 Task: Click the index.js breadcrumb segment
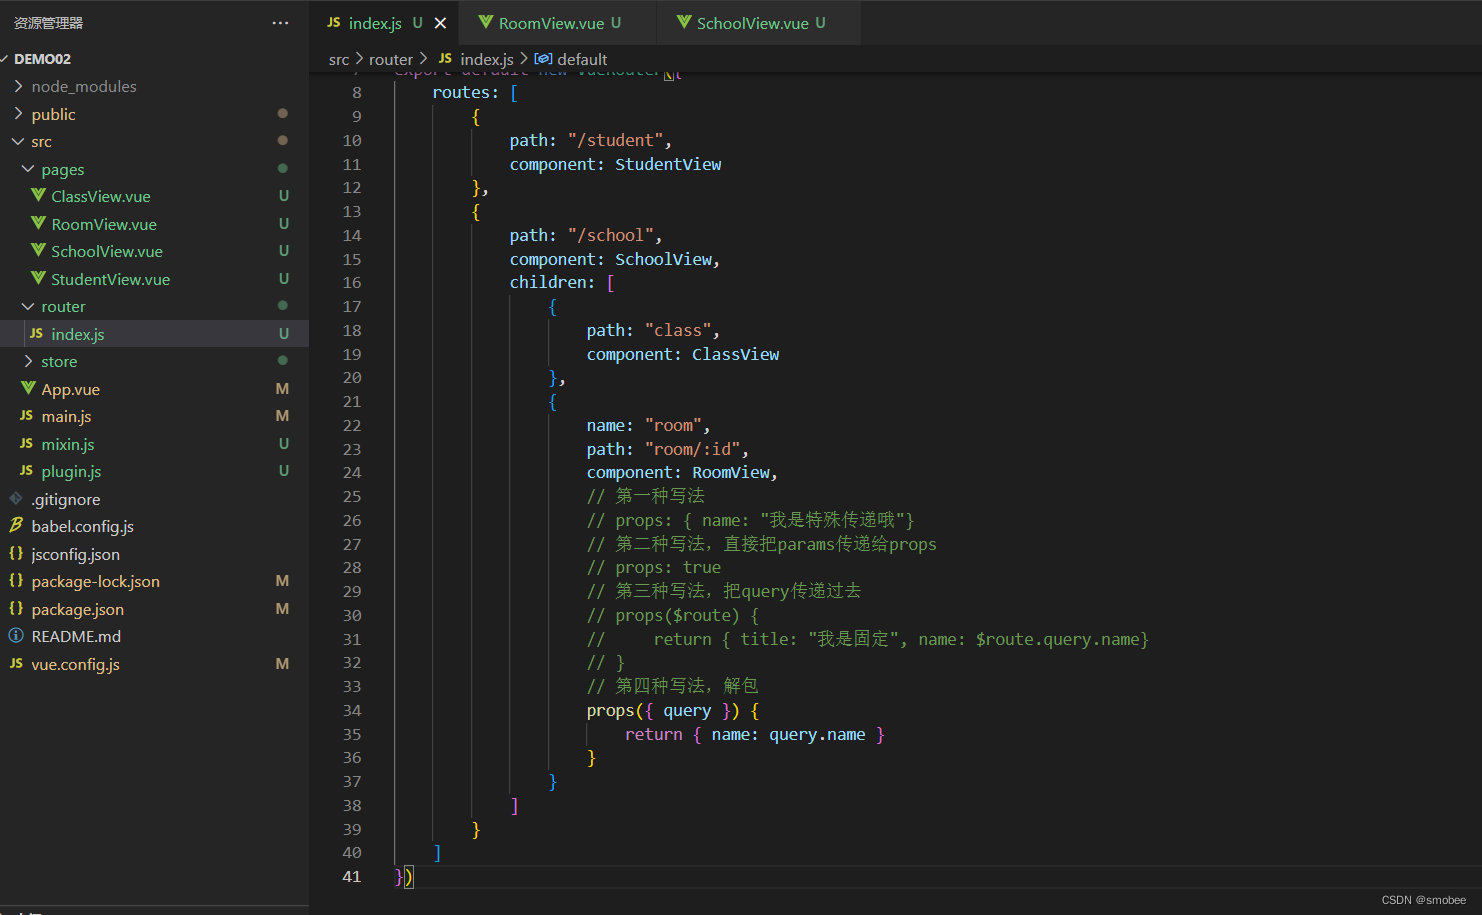487,60
